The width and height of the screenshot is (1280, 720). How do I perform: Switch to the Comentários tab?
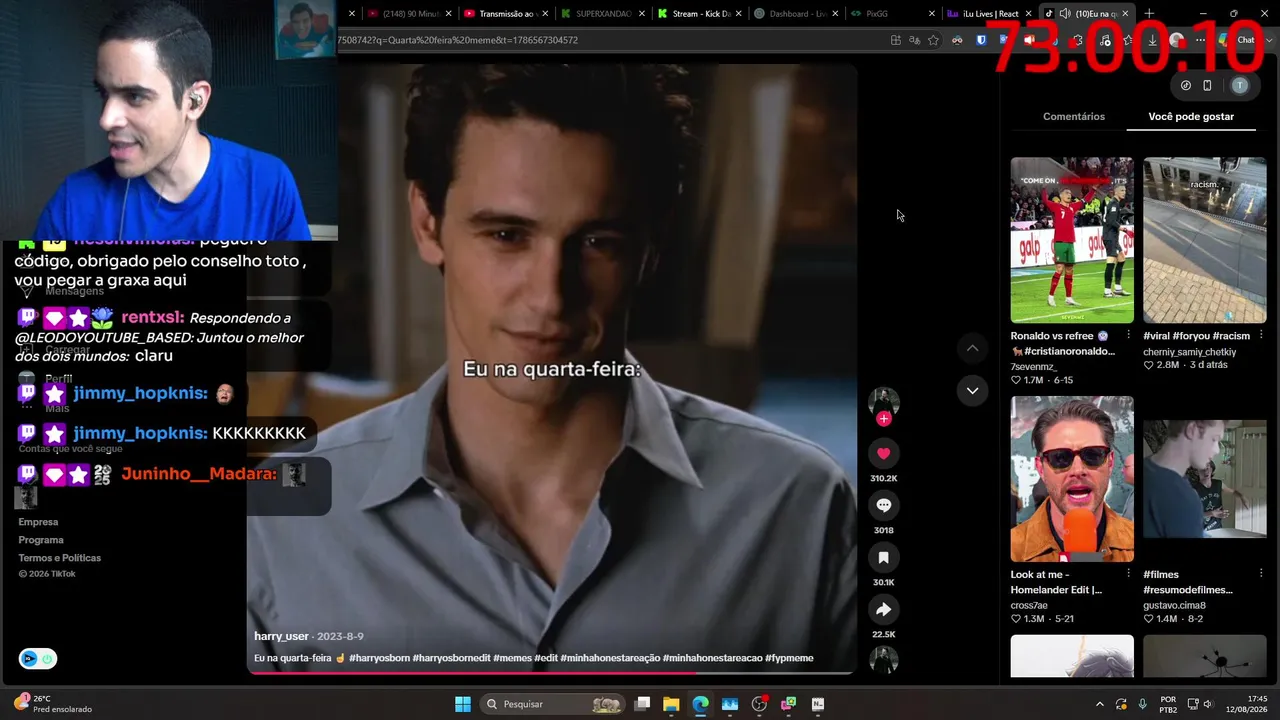(x=1074, y=117)
